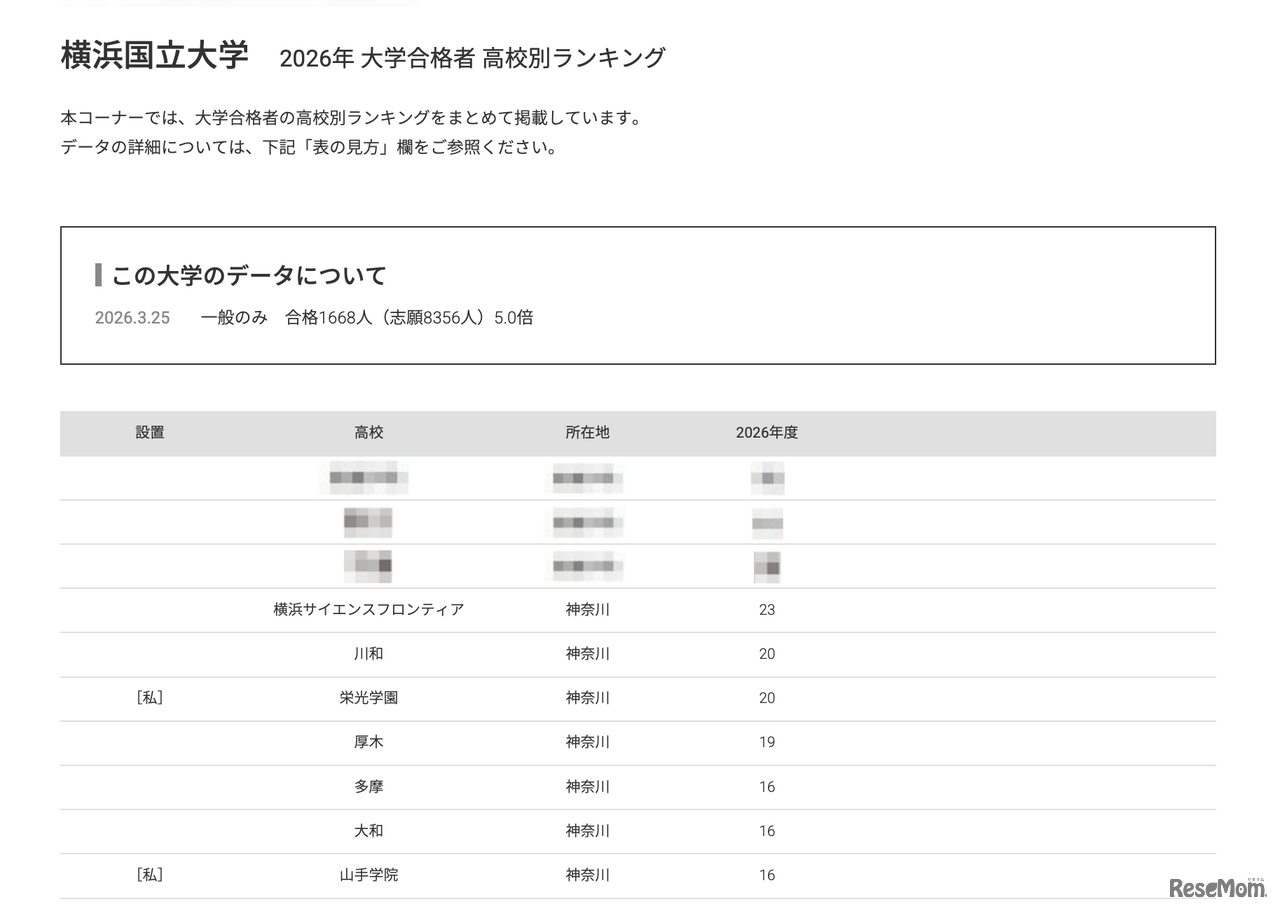This screenshot has height=911, width=1280.
Task: Click the value 19 in the table
Action: tap(767, 742)
